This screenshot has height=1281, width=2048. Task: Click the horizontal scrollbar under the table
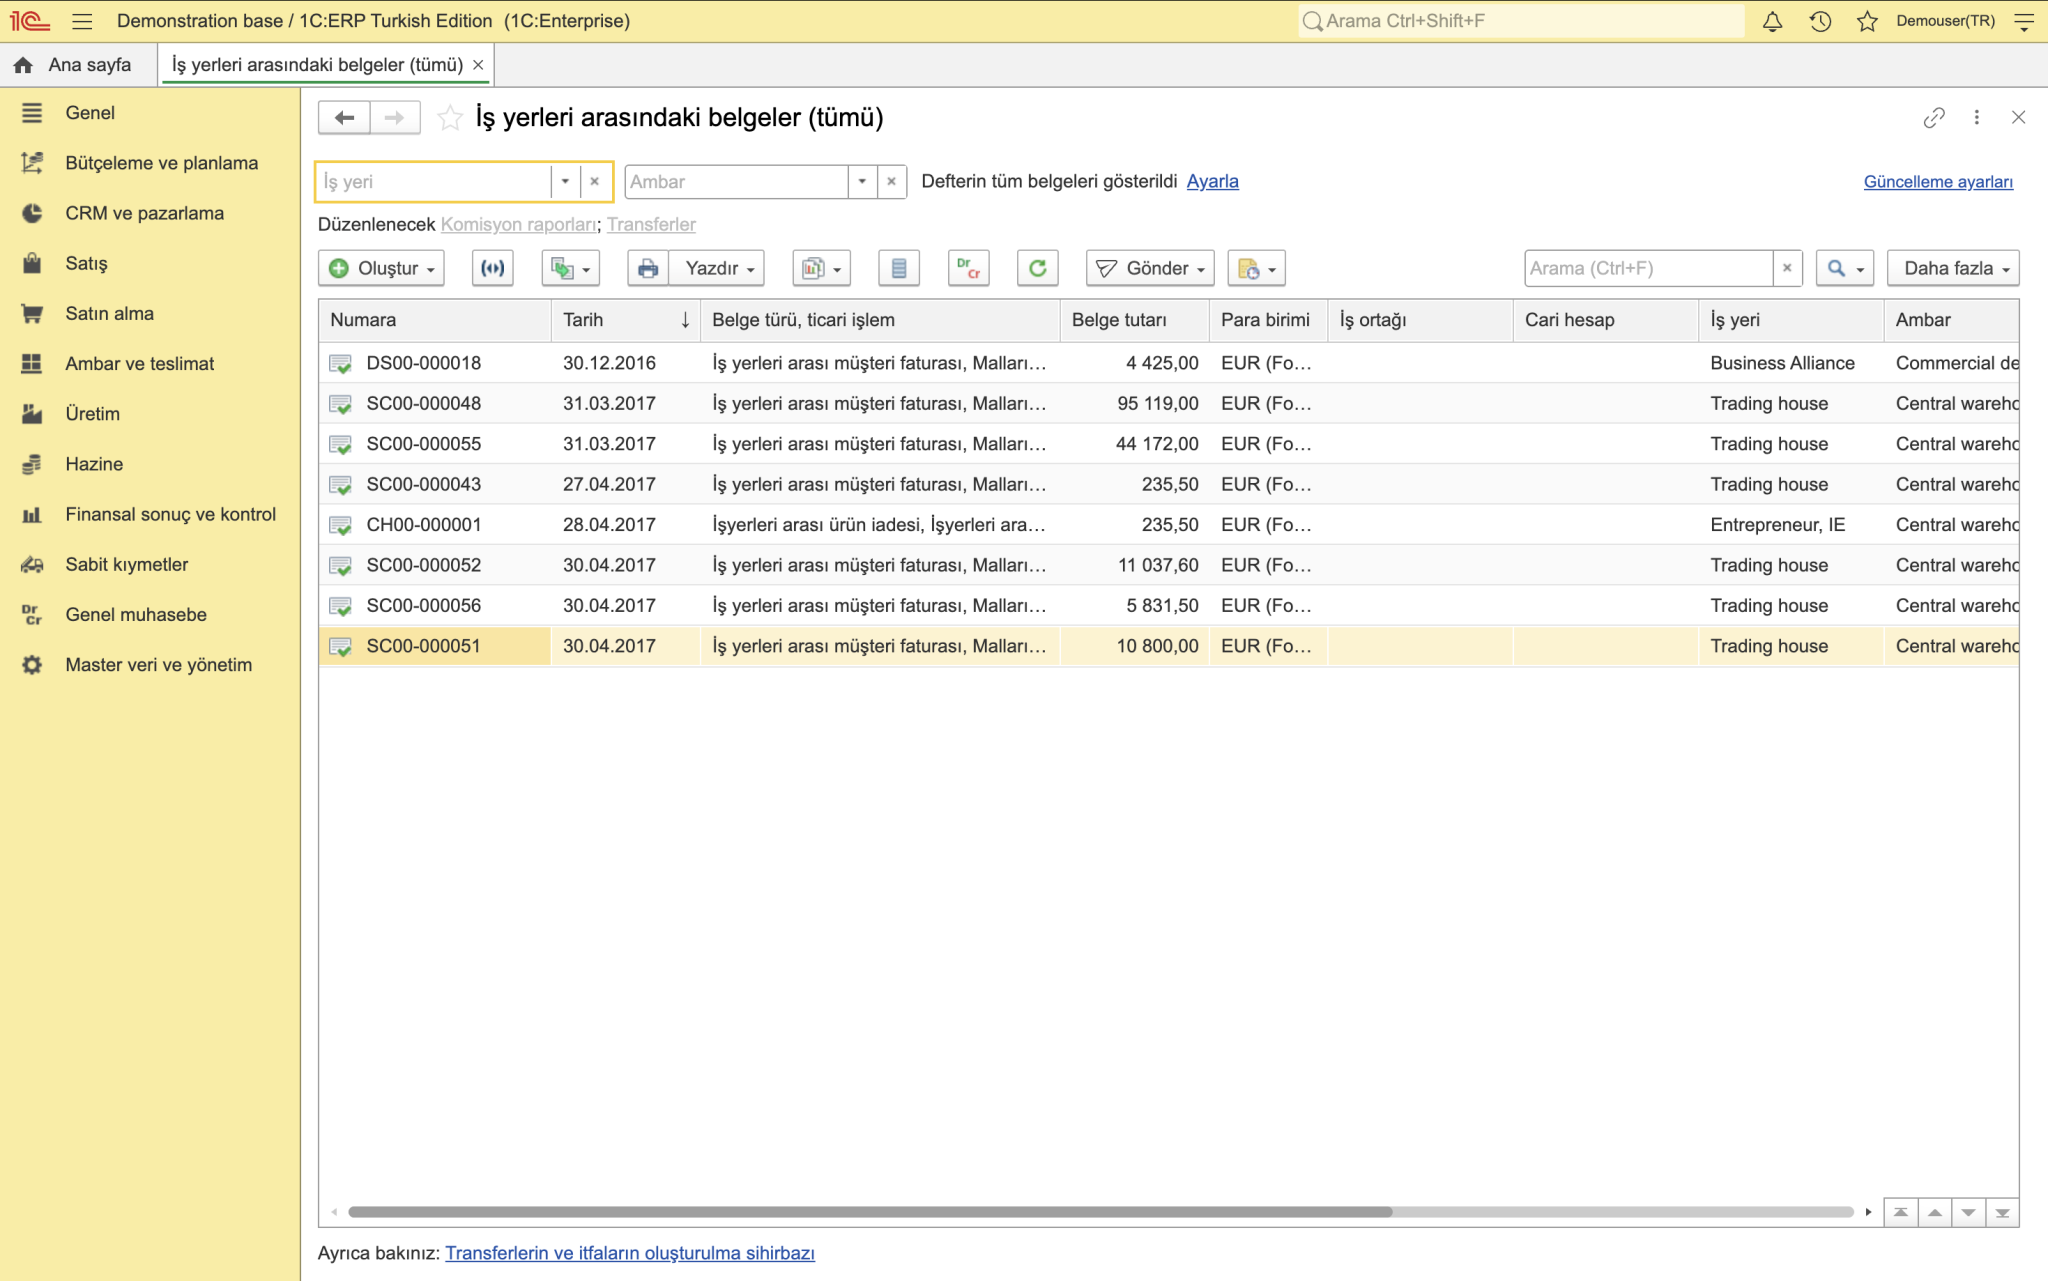tap(870, 1212)
